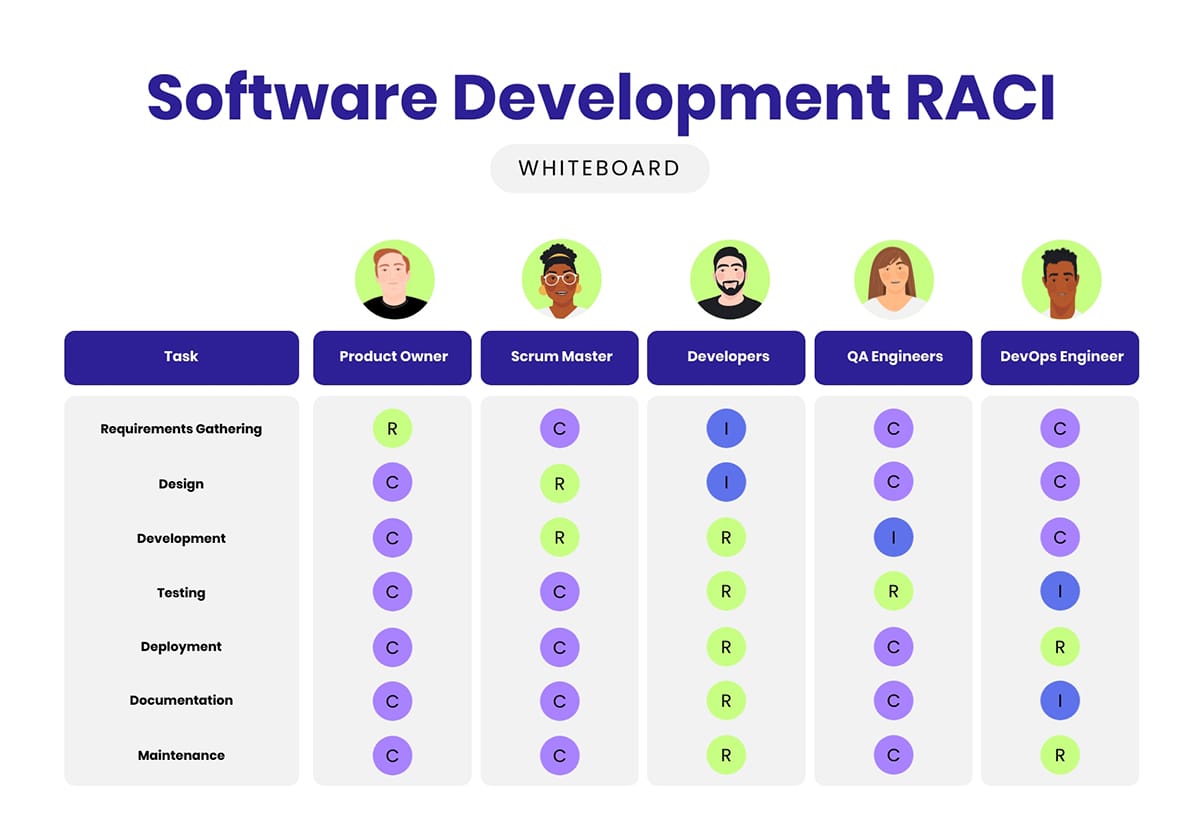Screen dimensions: 1200x839
Task: Click Developers R badge for Deployment
Action: pyautogui.click(x=726, y=647)
